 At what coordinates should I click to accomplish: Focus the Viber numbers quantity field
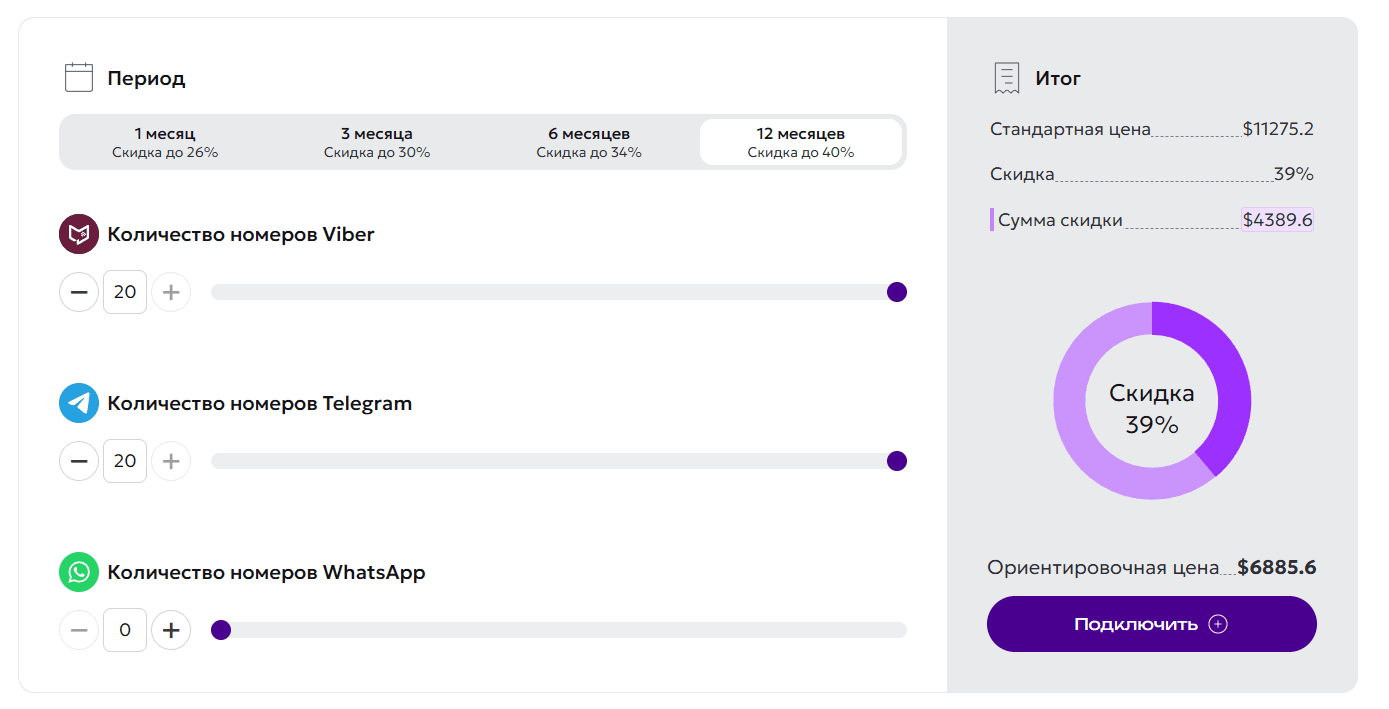[125, 292]
